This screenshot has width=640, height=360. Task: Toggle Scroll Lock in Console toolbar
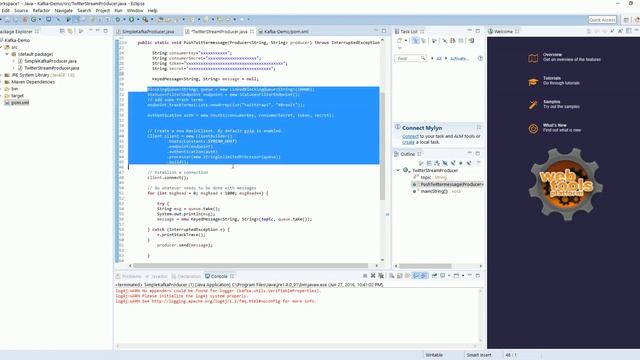pyautogui.click(x=400, y=276)
